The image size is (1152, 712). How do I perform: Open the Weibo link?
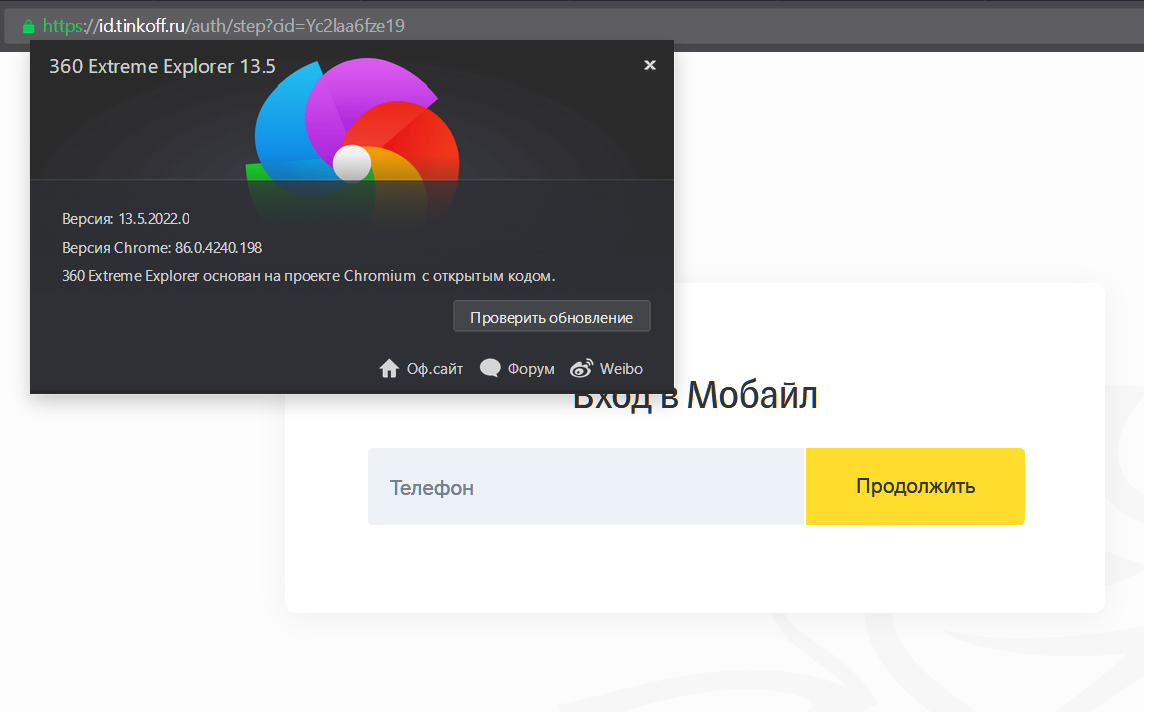click(x=621, y=369)
